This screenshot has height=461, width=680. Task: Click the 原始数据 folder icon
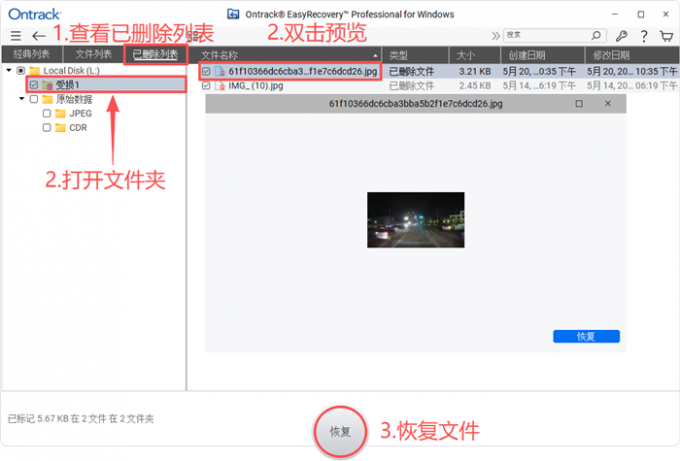point(47,99)
